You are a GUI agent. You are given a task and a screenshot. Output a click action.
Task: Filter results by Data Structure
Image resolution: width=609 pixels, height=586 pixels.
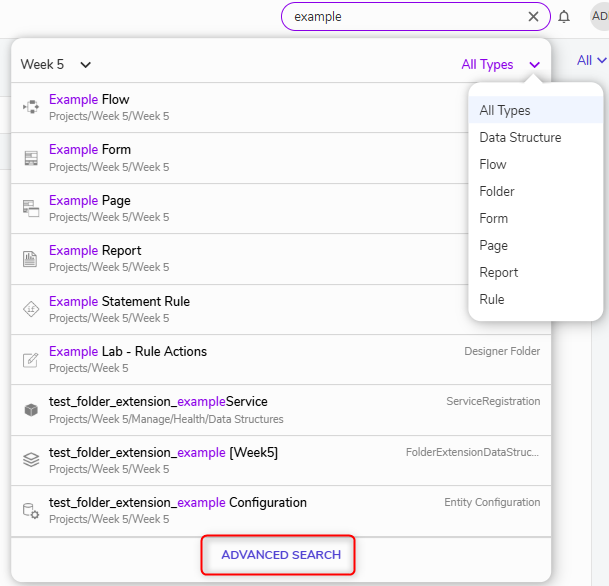pyautogui.click(x=536, y=137)
